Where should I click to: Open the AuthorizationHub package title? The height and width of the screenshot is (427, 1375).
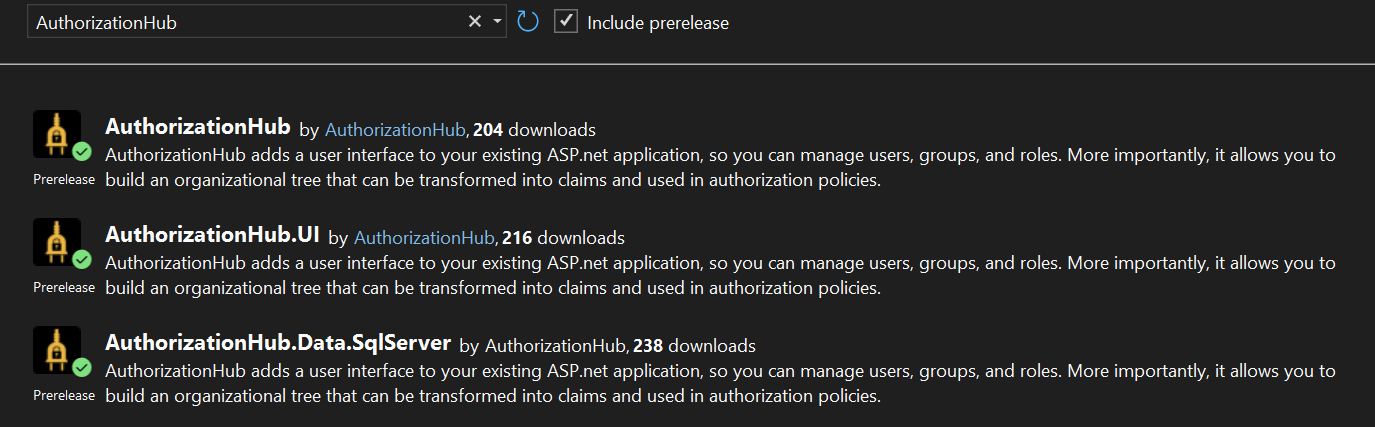[x=197, y=127]
